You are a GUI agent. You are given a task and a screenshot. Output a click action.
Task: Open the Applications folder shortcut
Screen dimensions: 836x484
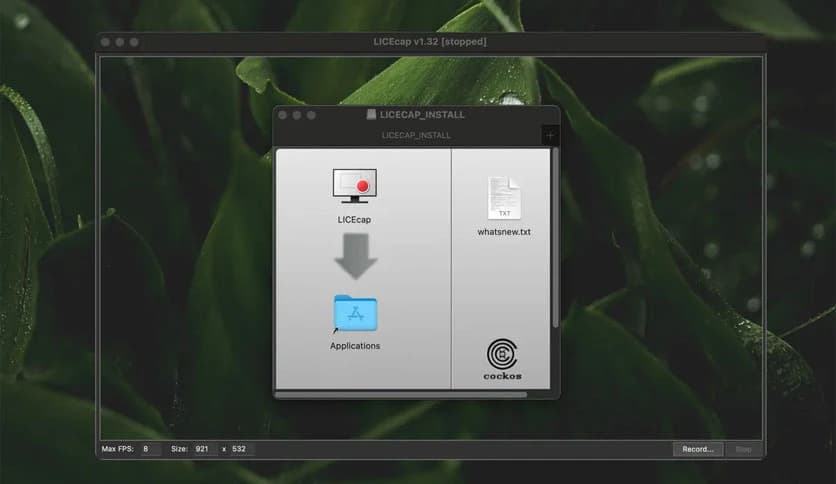[356, 313]
